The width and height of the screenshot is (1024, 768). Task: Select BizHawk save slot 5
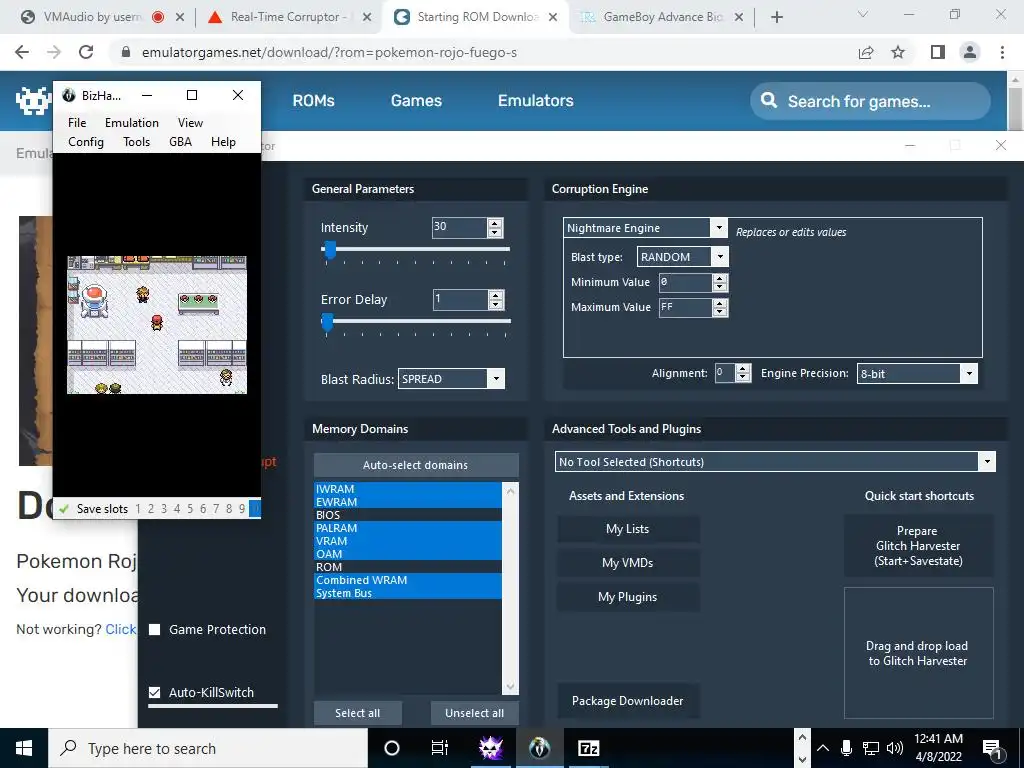pyautogui.click(x=190, y=509)
